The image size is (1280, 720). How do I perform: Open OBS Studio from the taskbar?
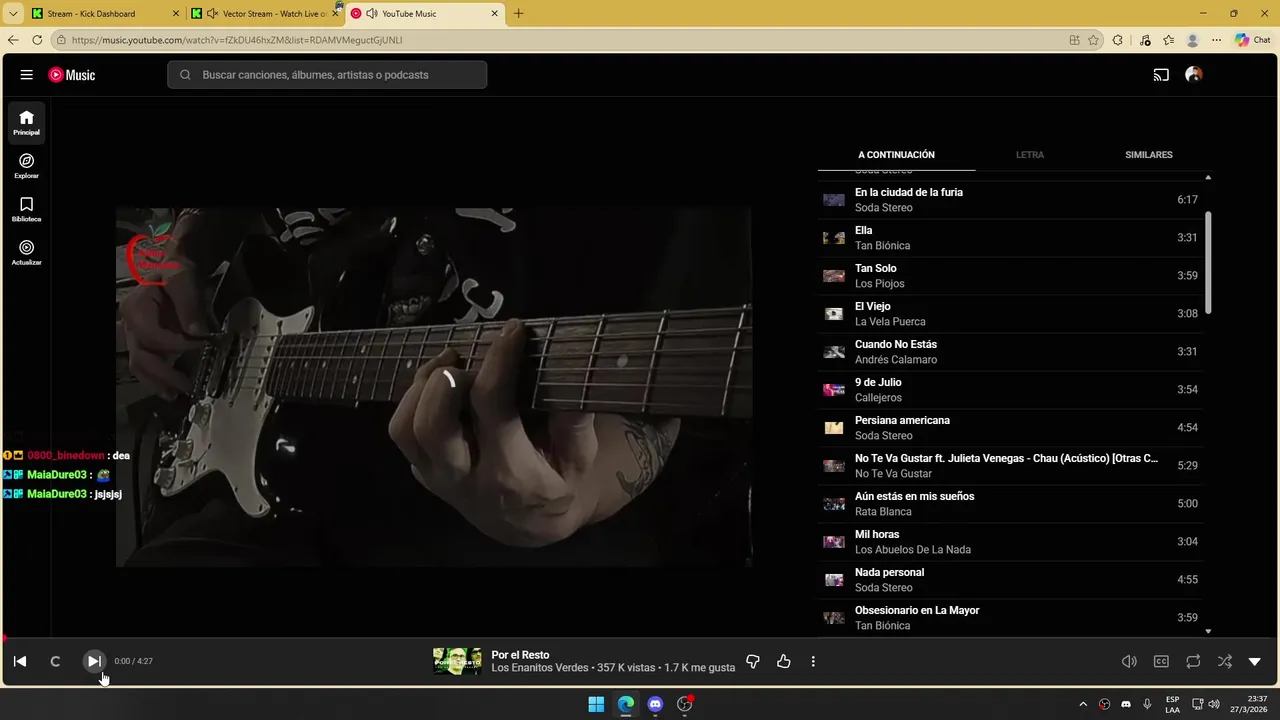coord(685,704)
